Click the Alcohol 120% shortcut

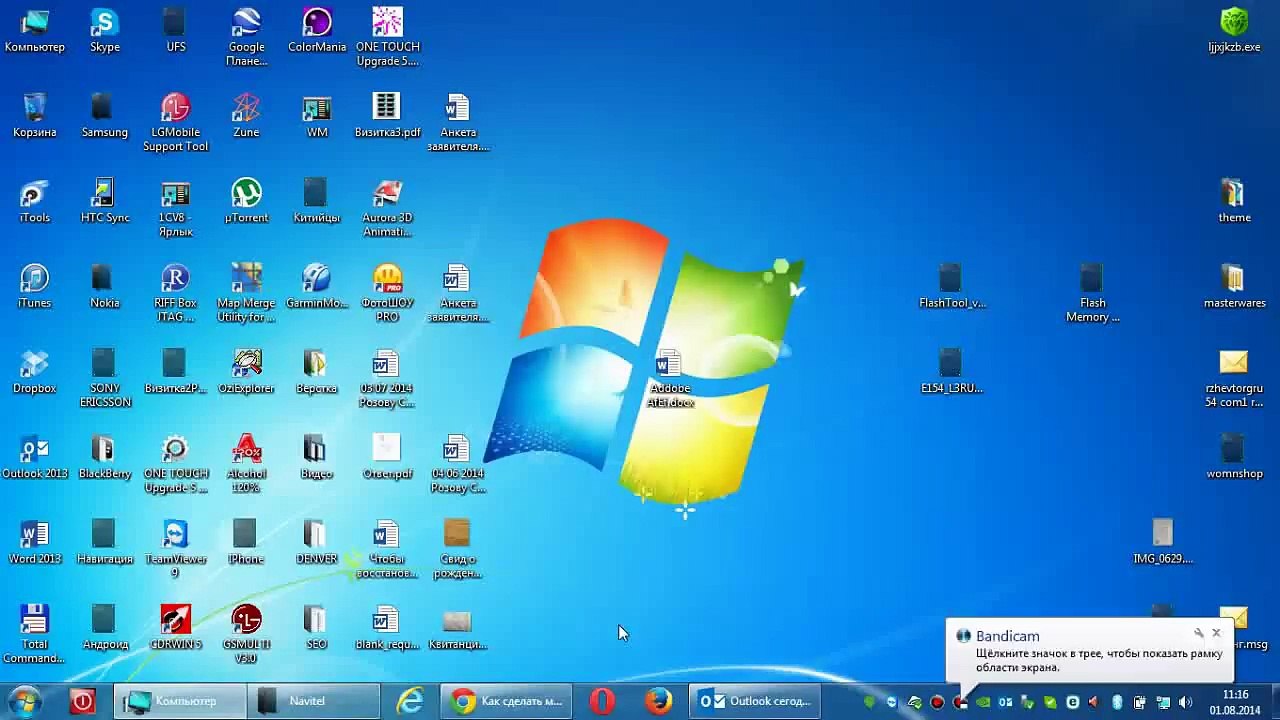(x=246, y=464)
